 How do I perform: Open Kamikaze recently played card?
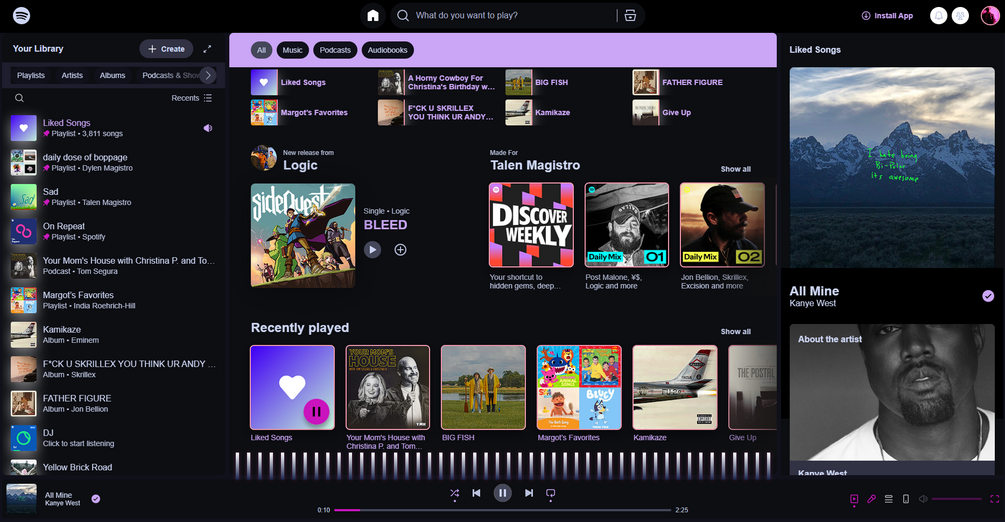pyautogui.click(x=675, y=394)
